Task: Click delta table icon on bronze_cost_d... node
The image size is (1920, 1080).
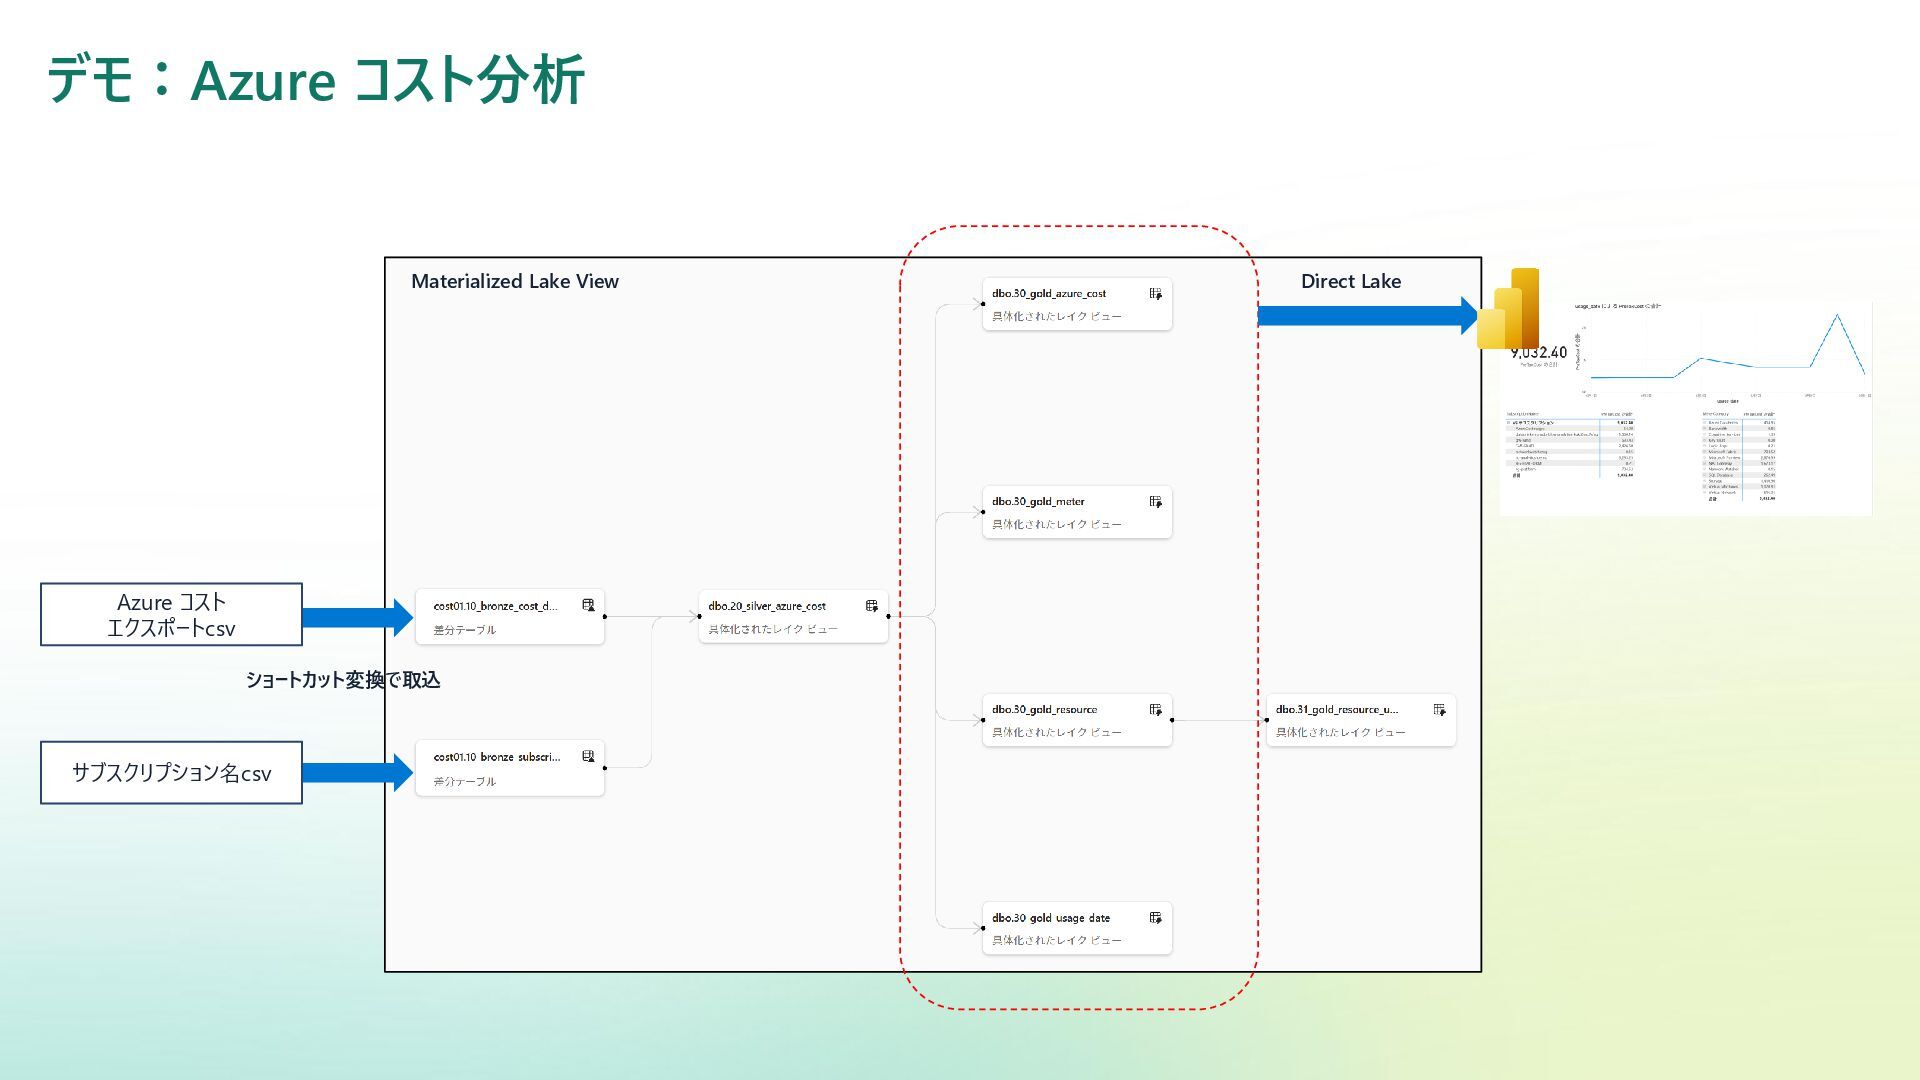Action: (588, 606)
